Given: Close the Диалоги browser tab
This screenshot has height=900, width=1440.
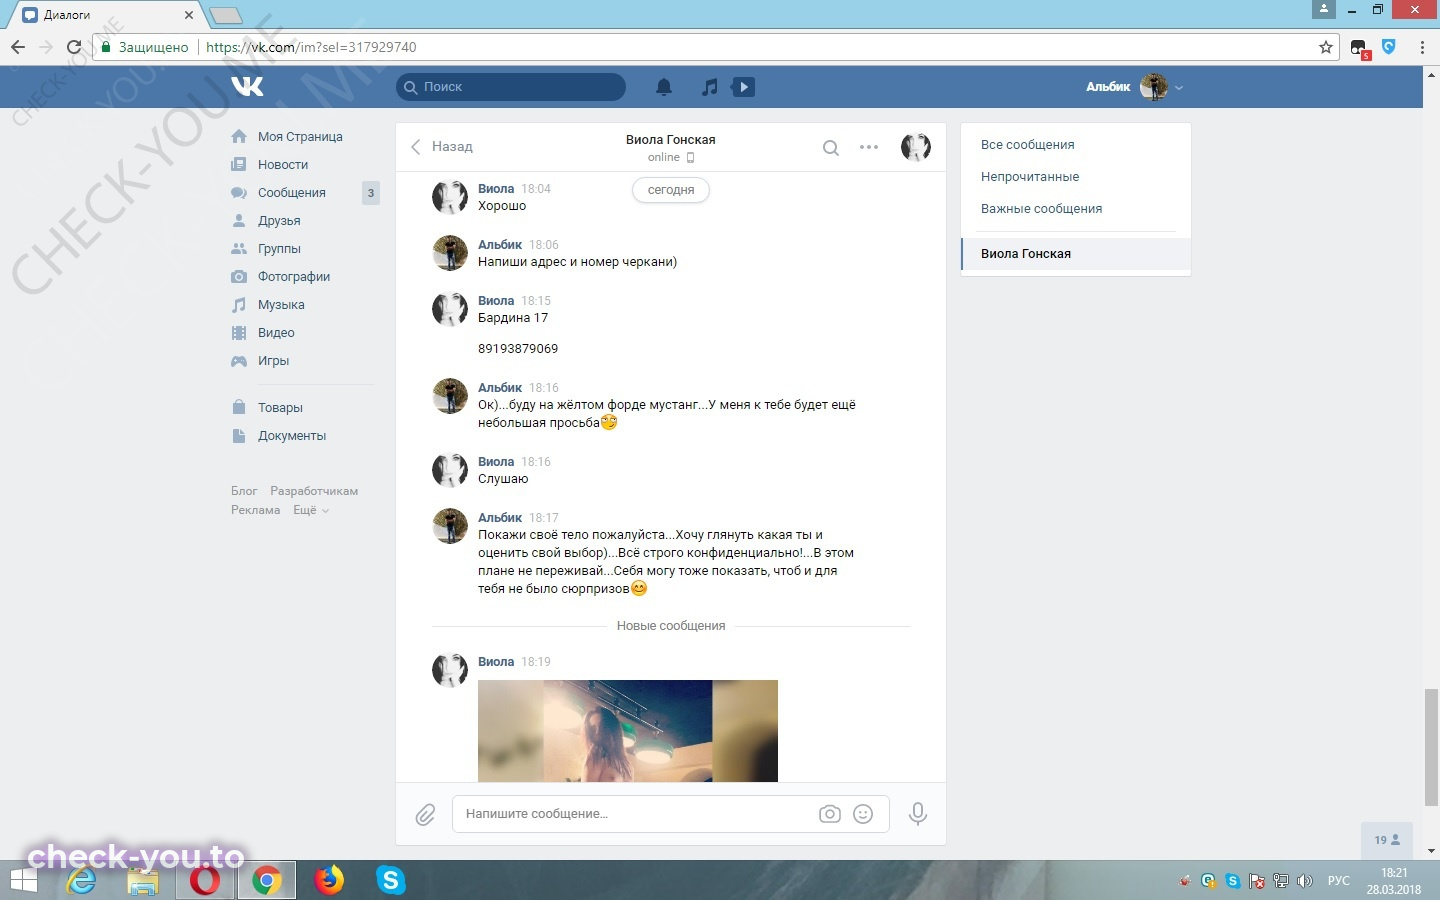Looking at the screenshot, I should 189,15.
